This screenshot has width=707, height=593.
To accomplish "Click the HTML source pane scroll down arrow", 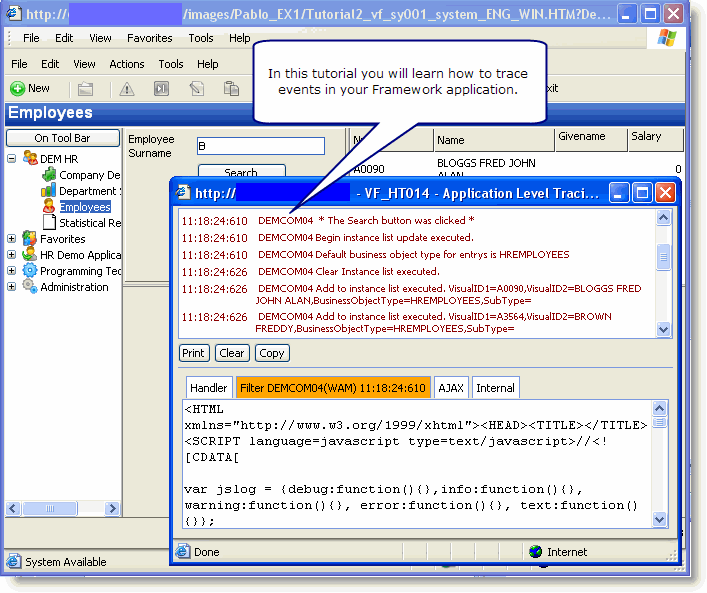I will (x=659, y=519).
